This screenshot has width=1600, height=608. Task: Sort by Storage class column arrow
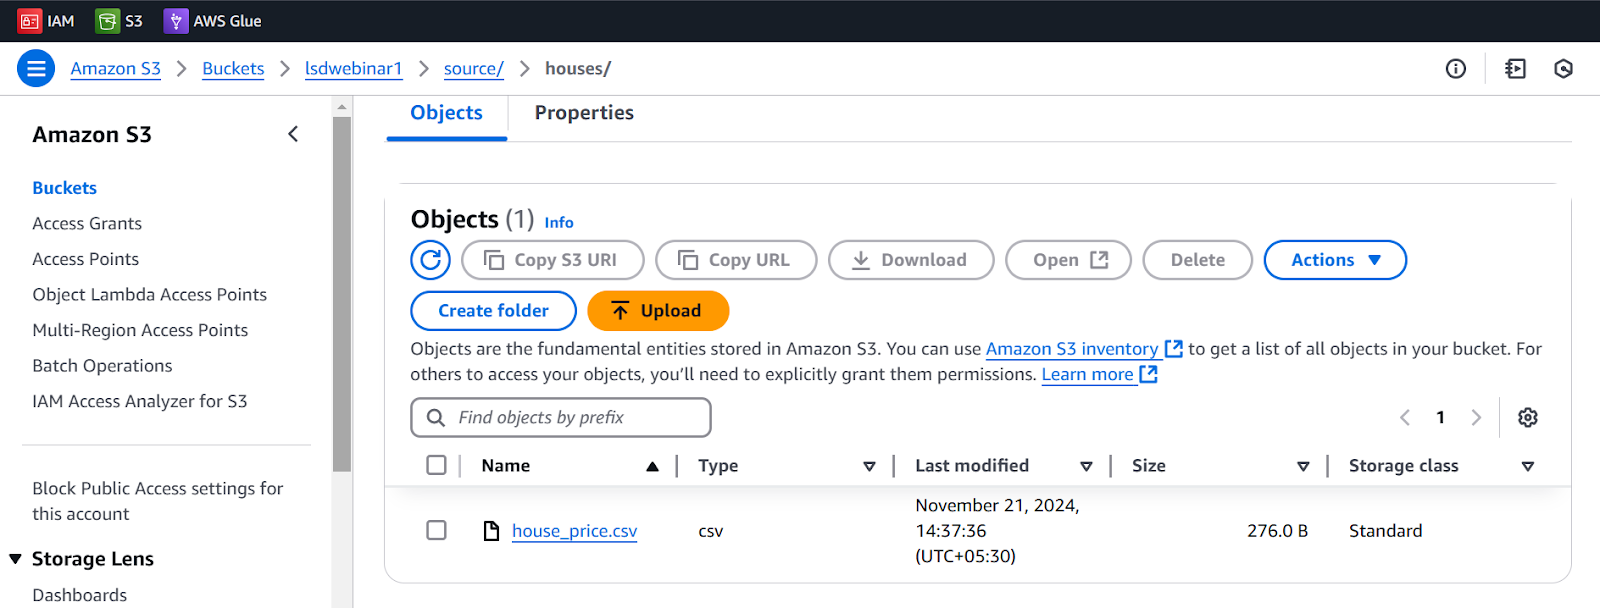click(1528, 466)
